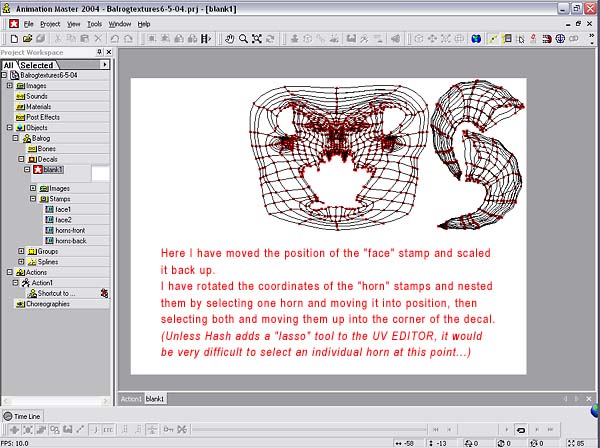The height and width of the screenshot is (448, 600).
Task: Switch to the Action1 window tab
Action: pyautogui.click(x=131, y=399)
